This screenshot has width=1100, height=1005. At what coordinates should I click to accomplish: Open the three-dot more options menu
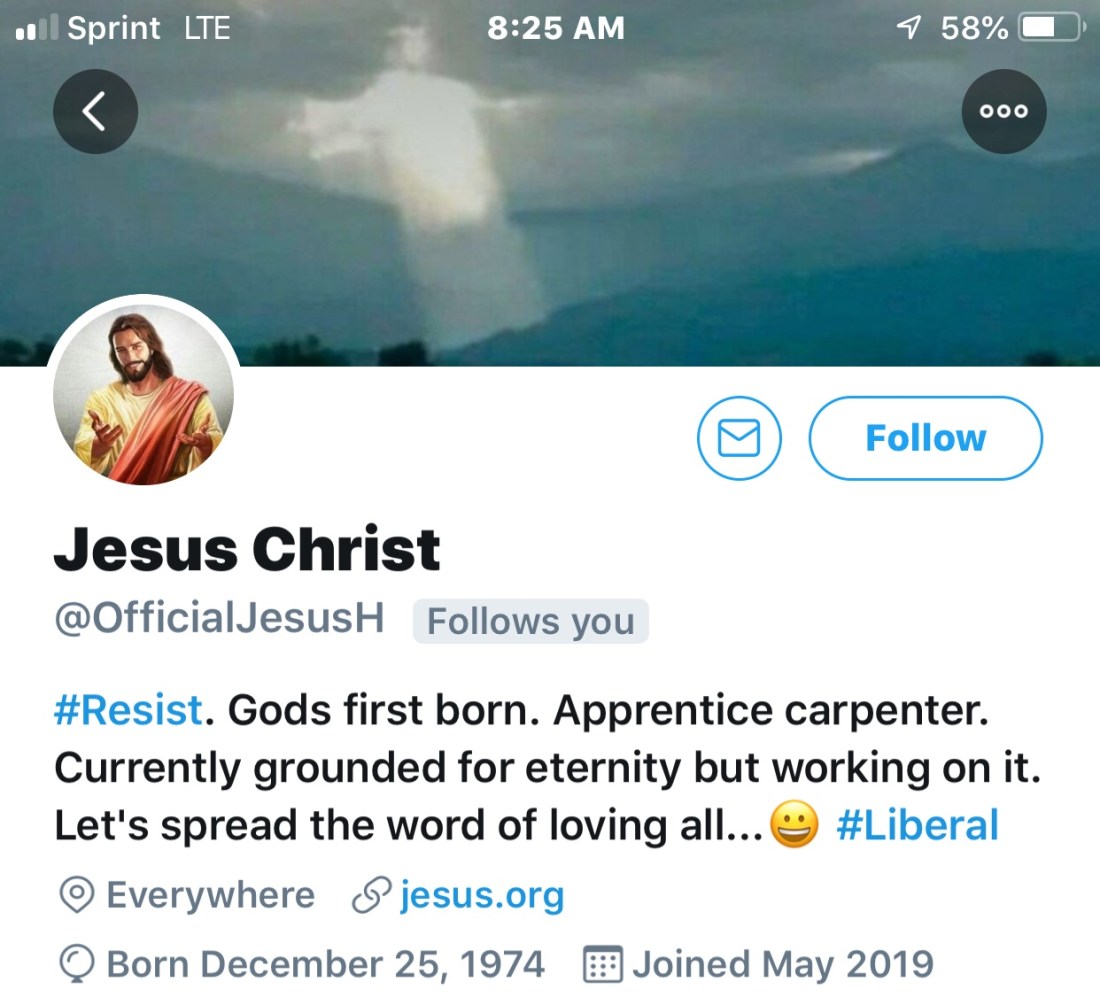point(1004,112)
